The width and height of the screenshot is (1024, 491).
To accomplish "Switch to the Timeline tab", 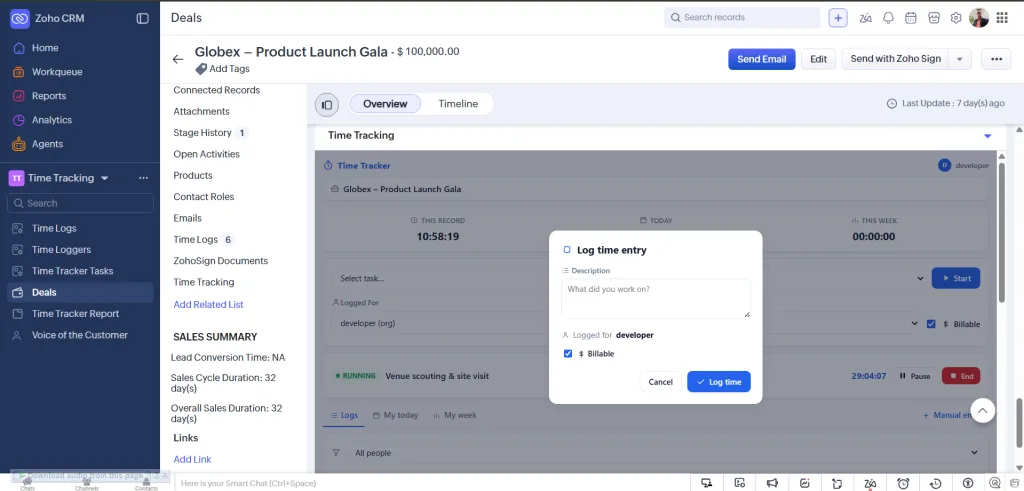I will pyautogui.click(x=458, y=104).
